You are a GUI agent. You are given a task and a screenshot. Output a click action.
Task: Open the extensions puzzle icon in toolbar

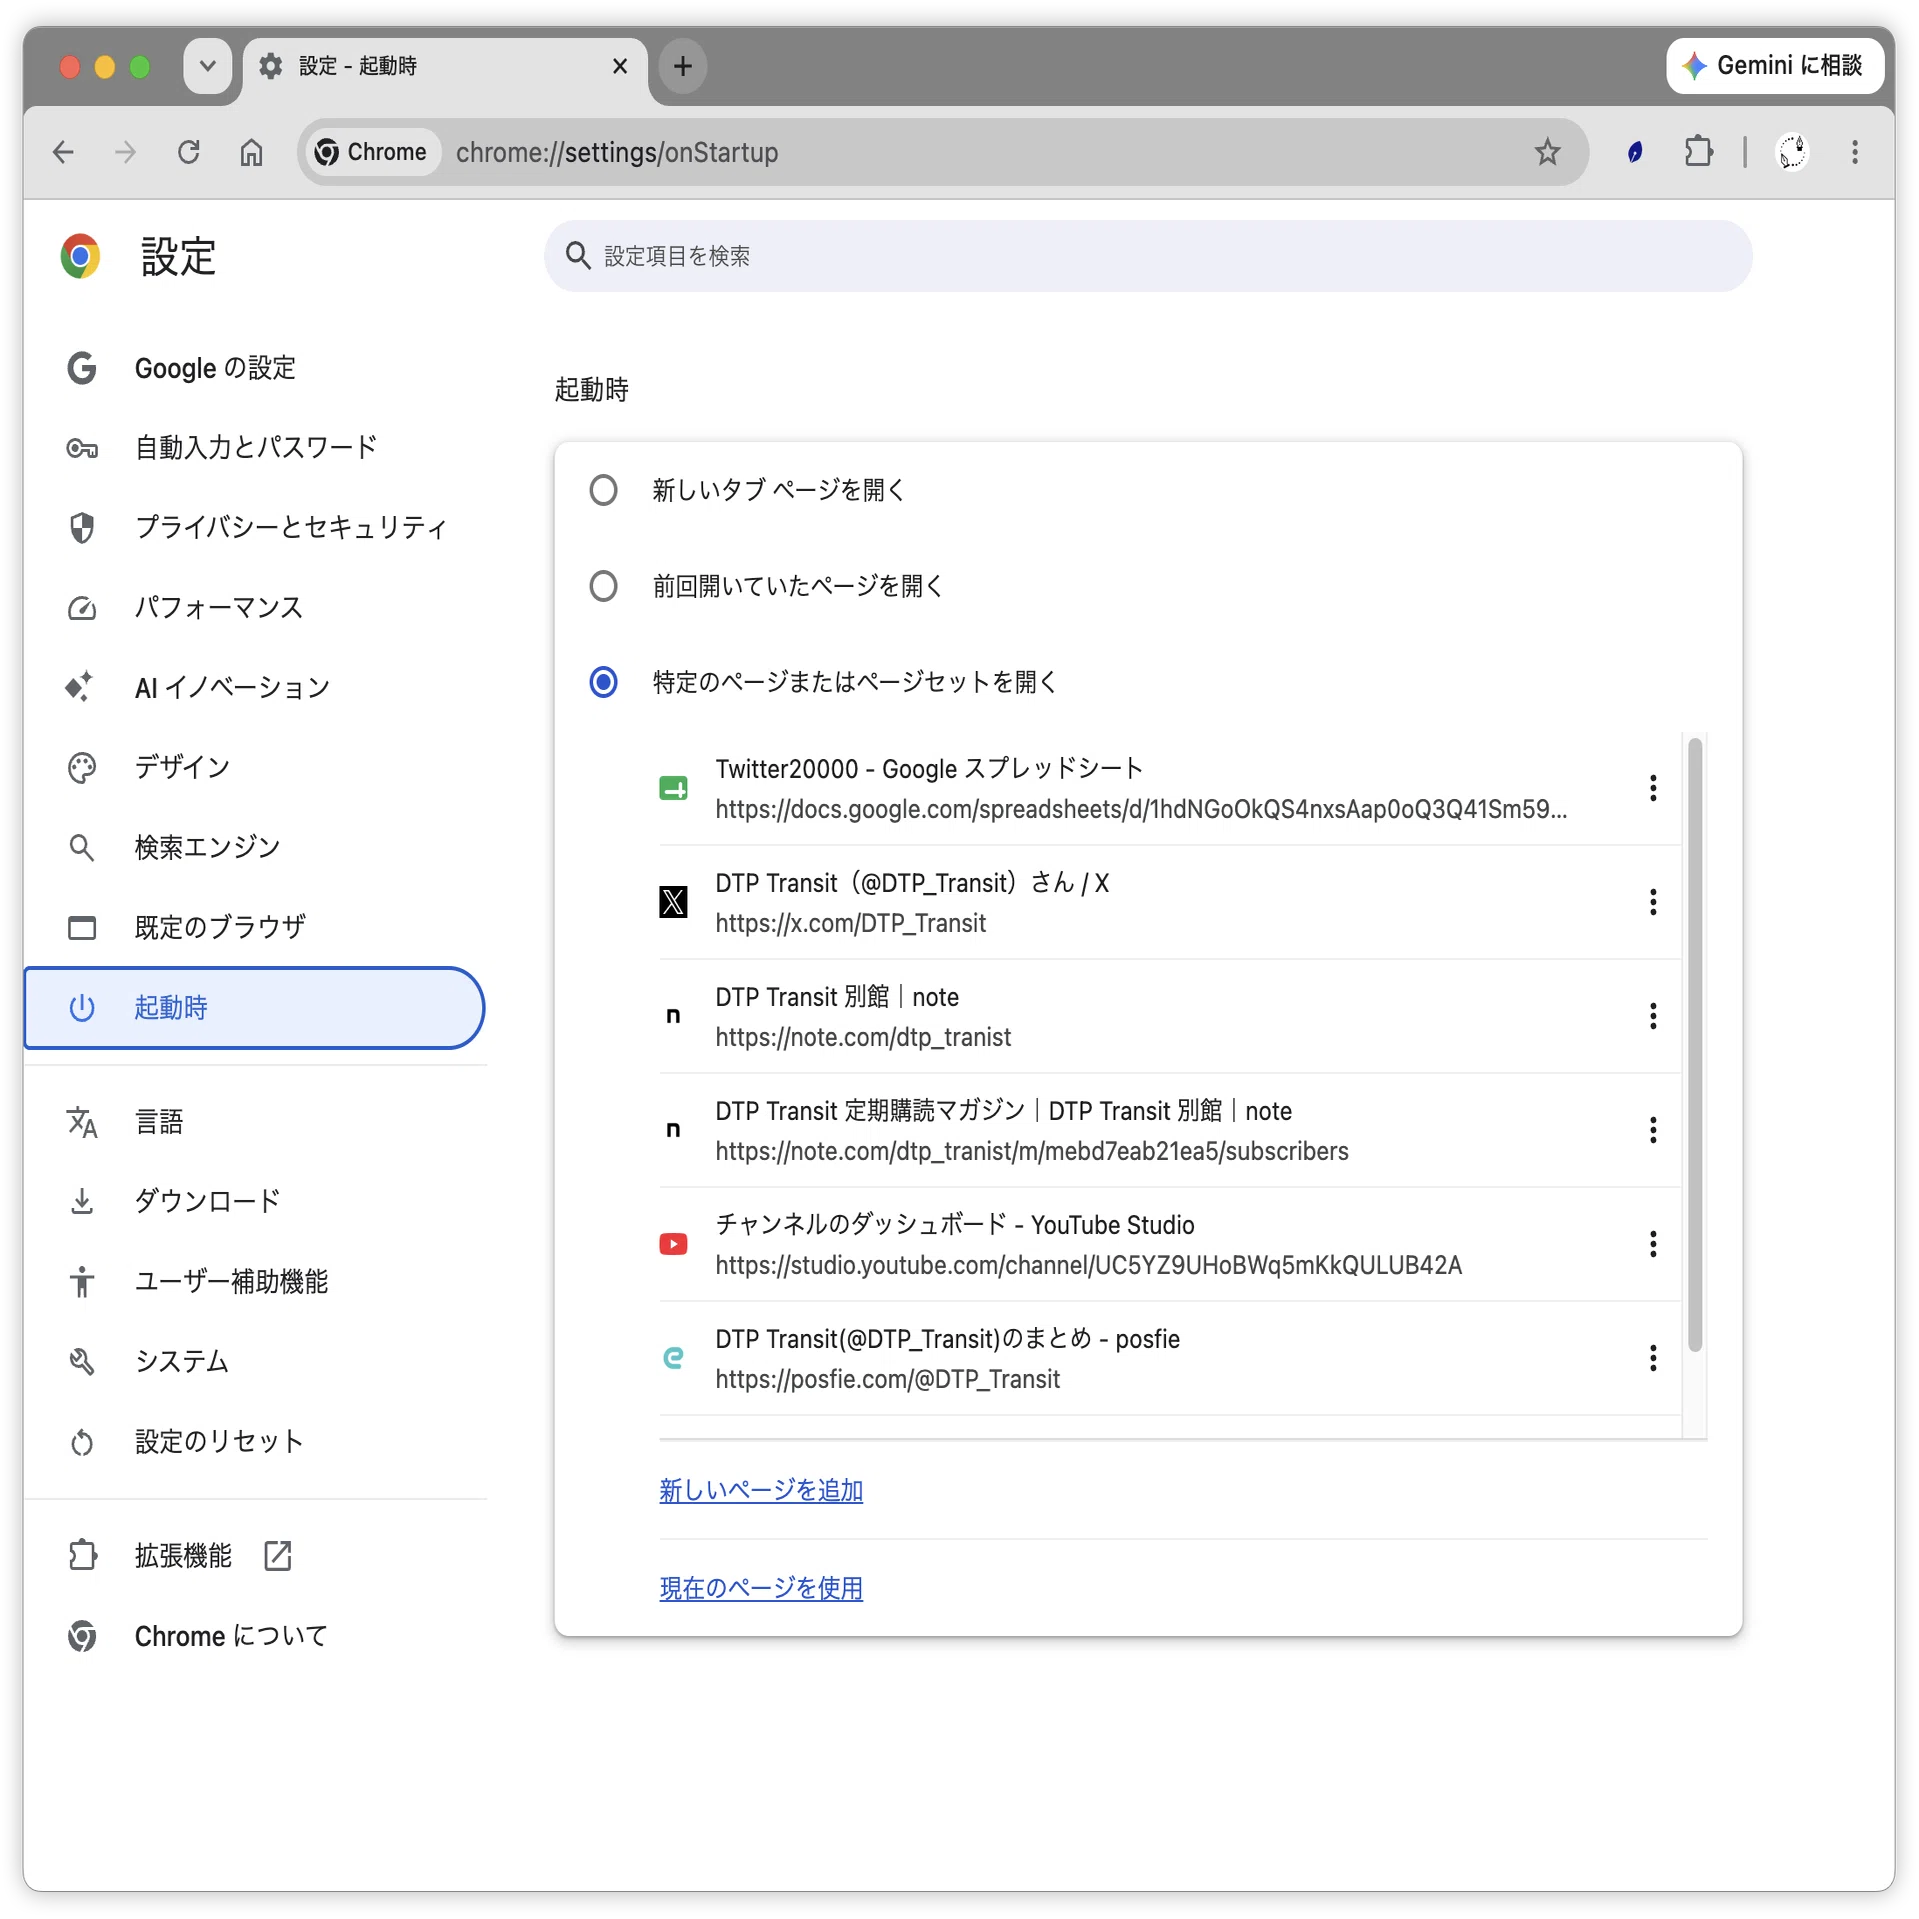coord(1698,152)
